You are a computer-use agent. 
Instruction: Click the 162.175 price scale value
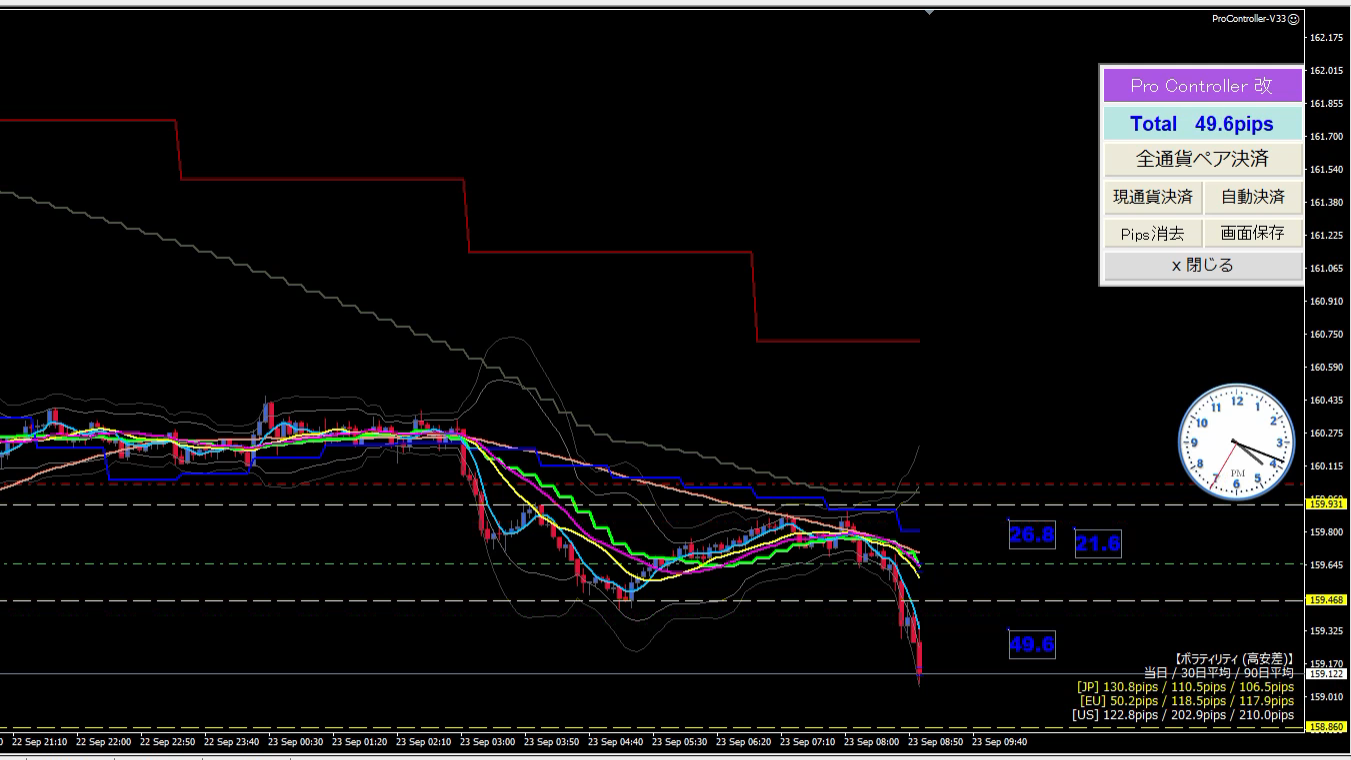point(1325,38)
